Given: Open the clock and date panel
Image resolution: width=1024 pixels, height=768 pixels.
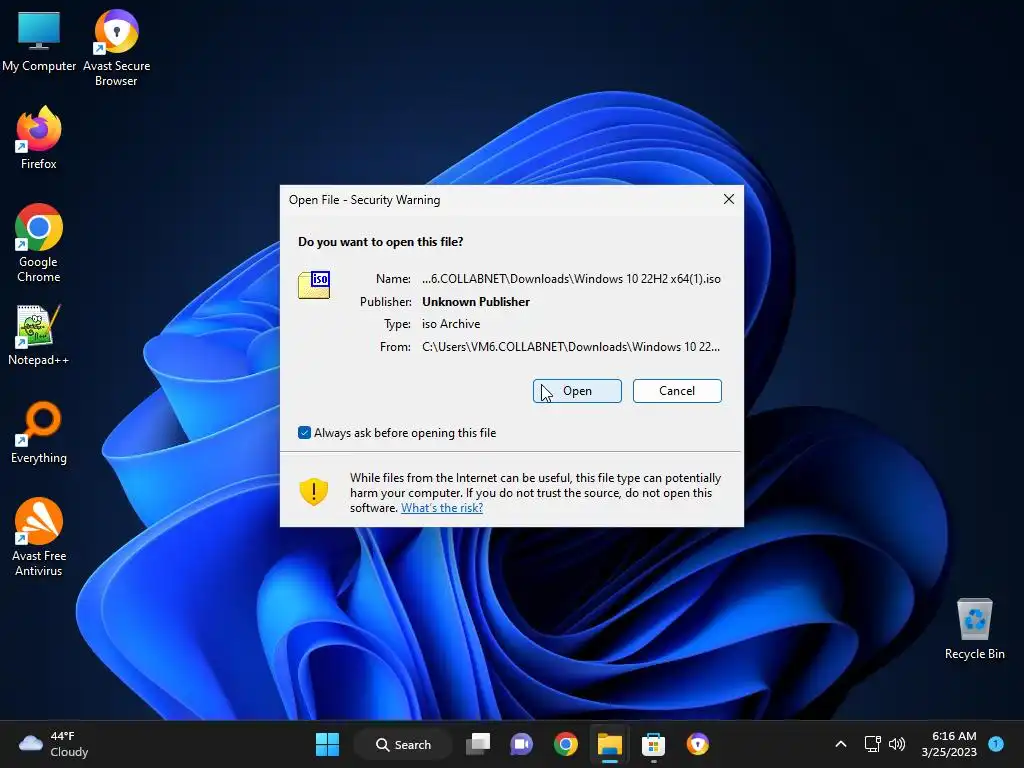Looking at the screenshot, I should 949,744.
